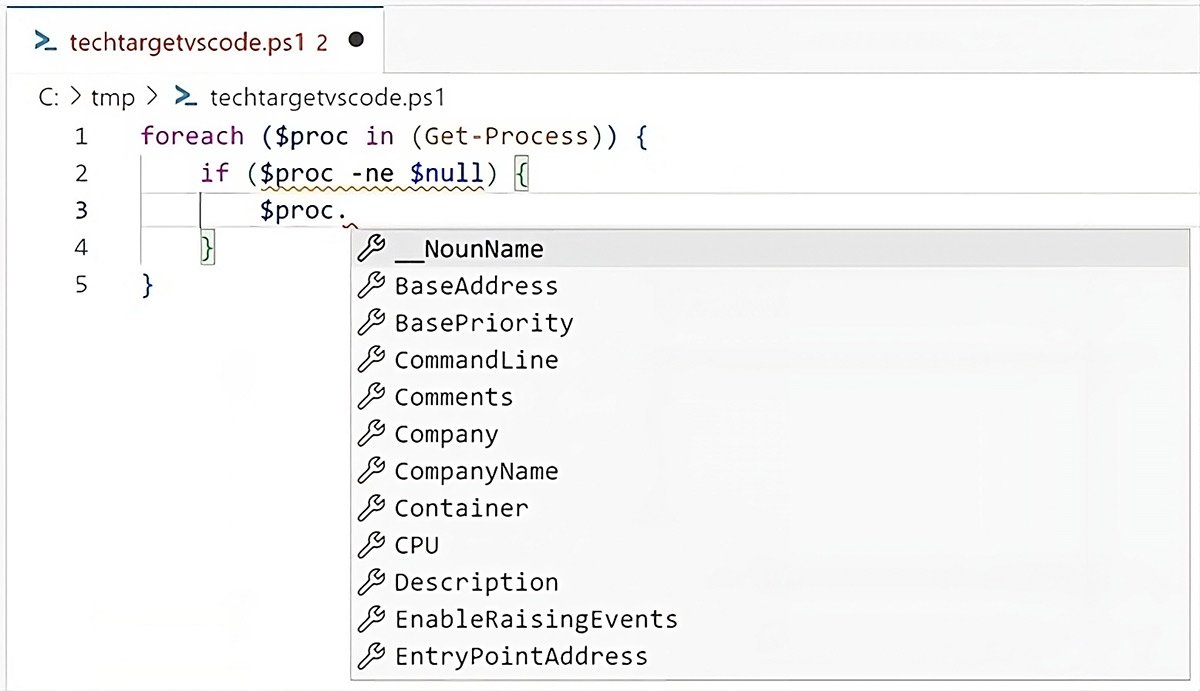Screen dimensions: 1200x691
Task: Expand the C: breadcrumb segment
Action: coord(50,97)
